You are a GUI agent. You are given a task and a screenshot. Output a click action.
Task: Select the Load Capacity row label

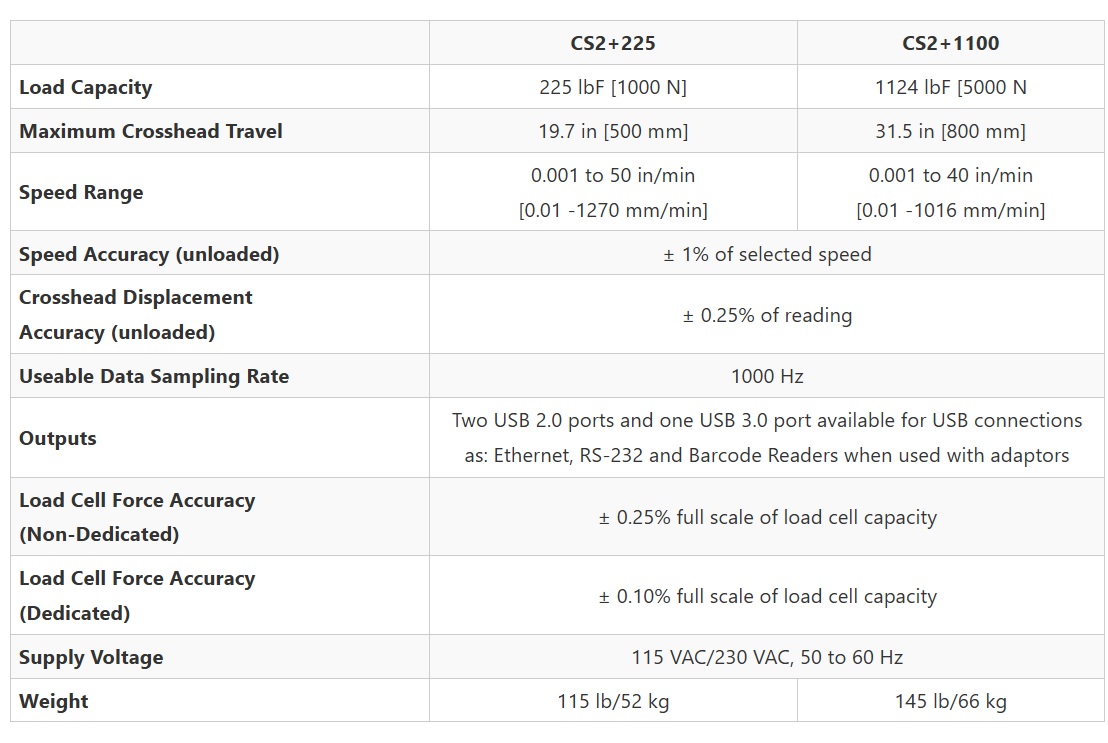(86, 87)
